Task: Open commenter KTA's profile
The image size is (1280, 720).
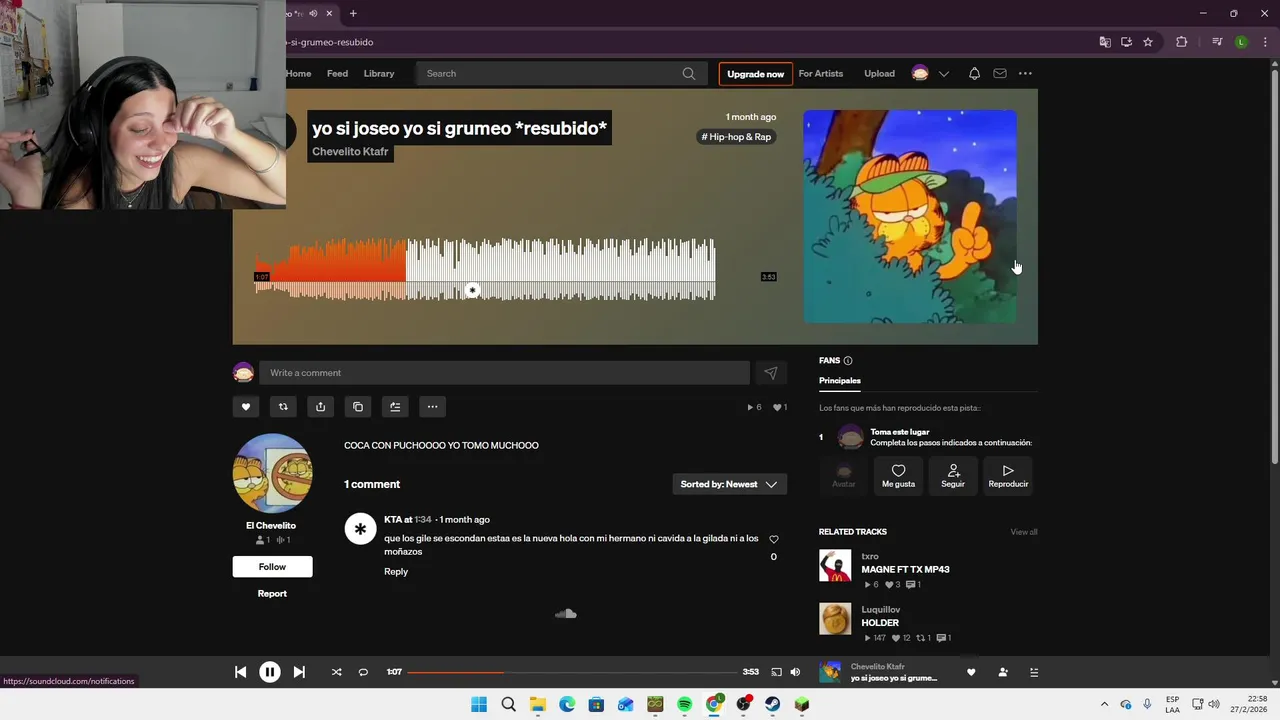Action: click(392, 520)
